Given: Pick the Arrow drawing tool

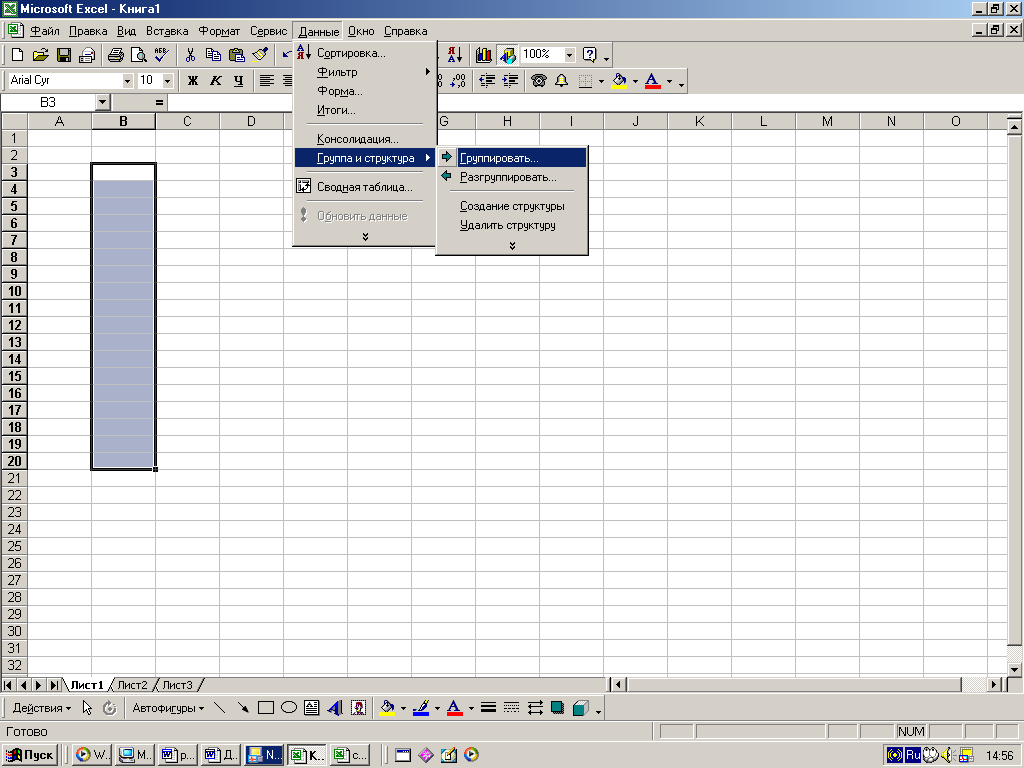Looking at the screenshot, I should point(243,708).
